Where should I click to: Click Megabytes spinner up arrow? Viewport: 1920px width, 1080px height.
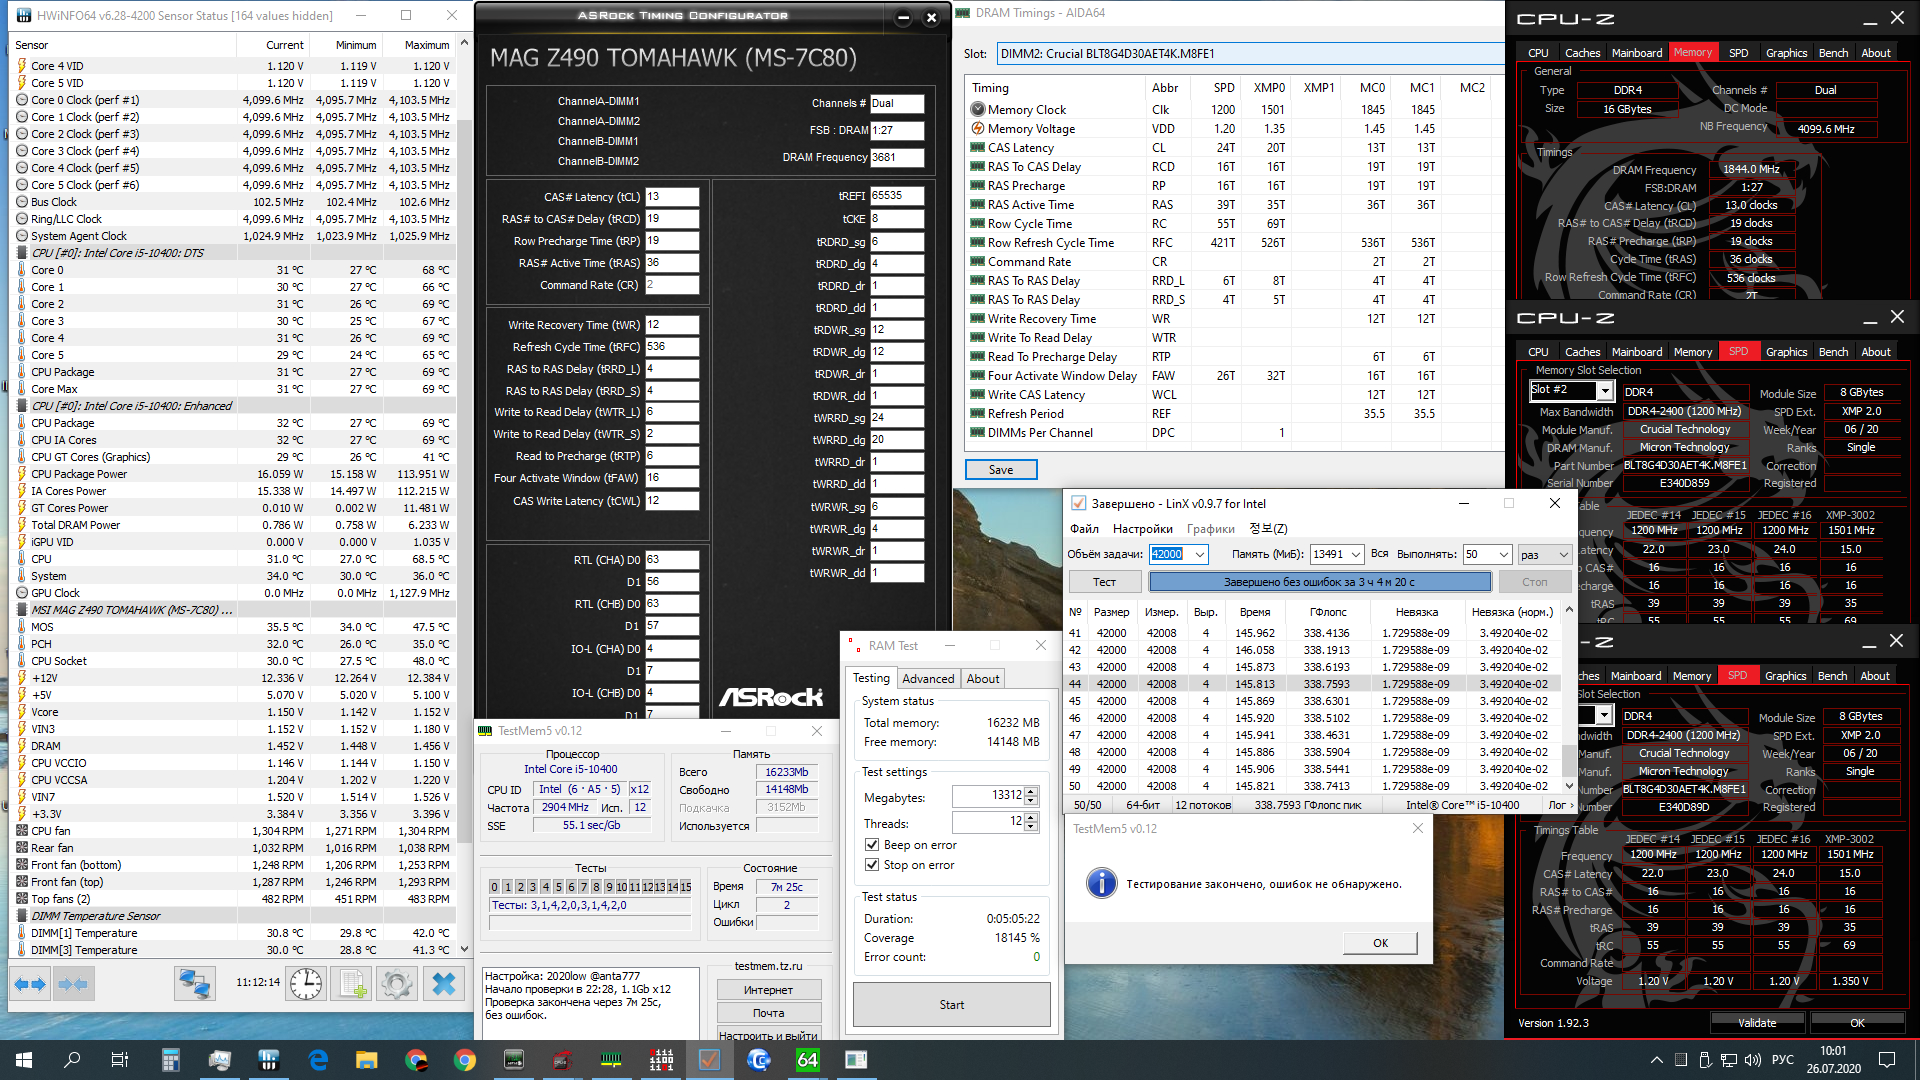coord(1031,791)
